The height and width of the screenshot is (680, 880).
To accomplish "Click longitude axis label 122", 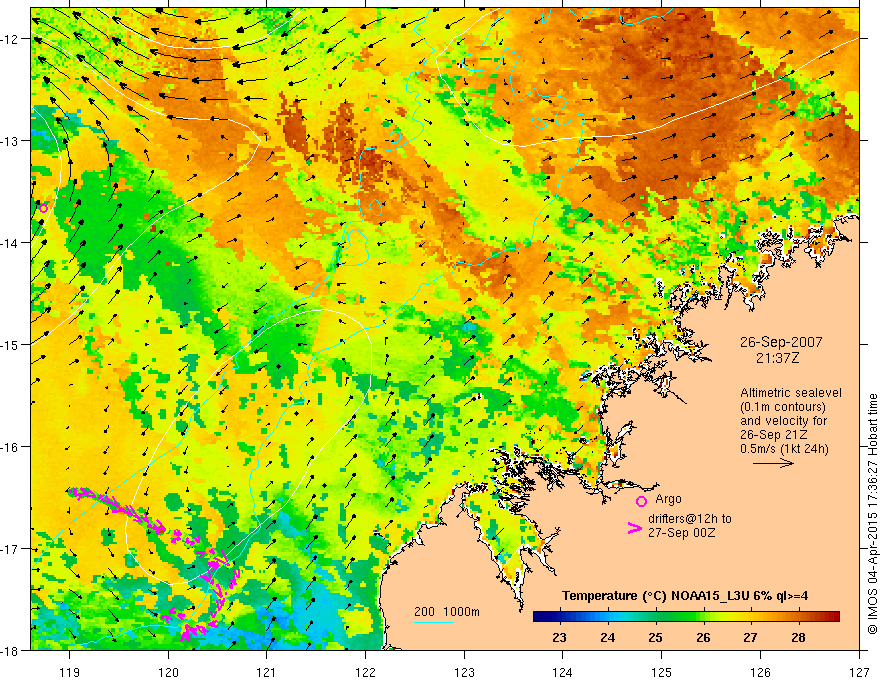I will 365,672.
